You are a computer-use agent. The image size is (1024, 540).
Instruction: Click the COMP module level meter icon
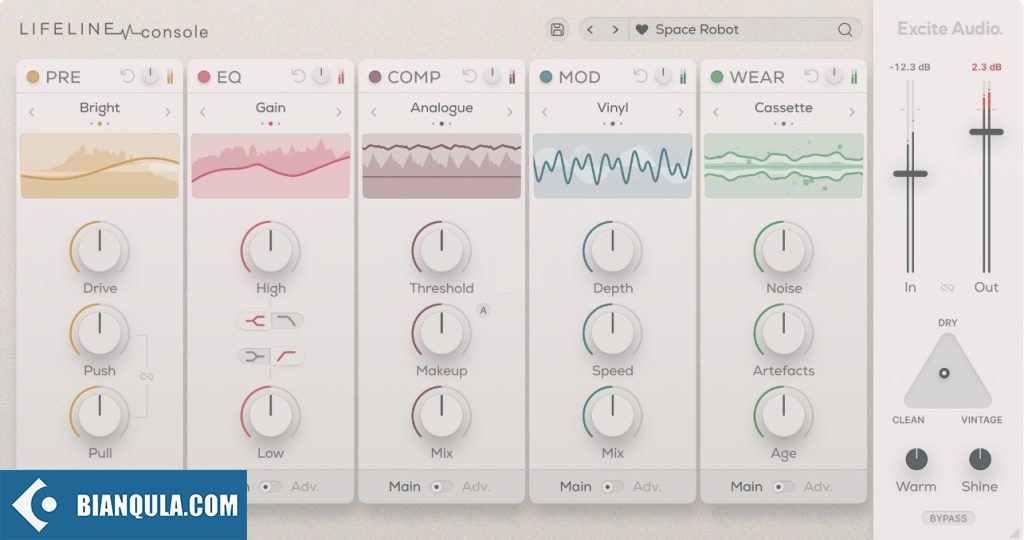(x=512, y=76)
